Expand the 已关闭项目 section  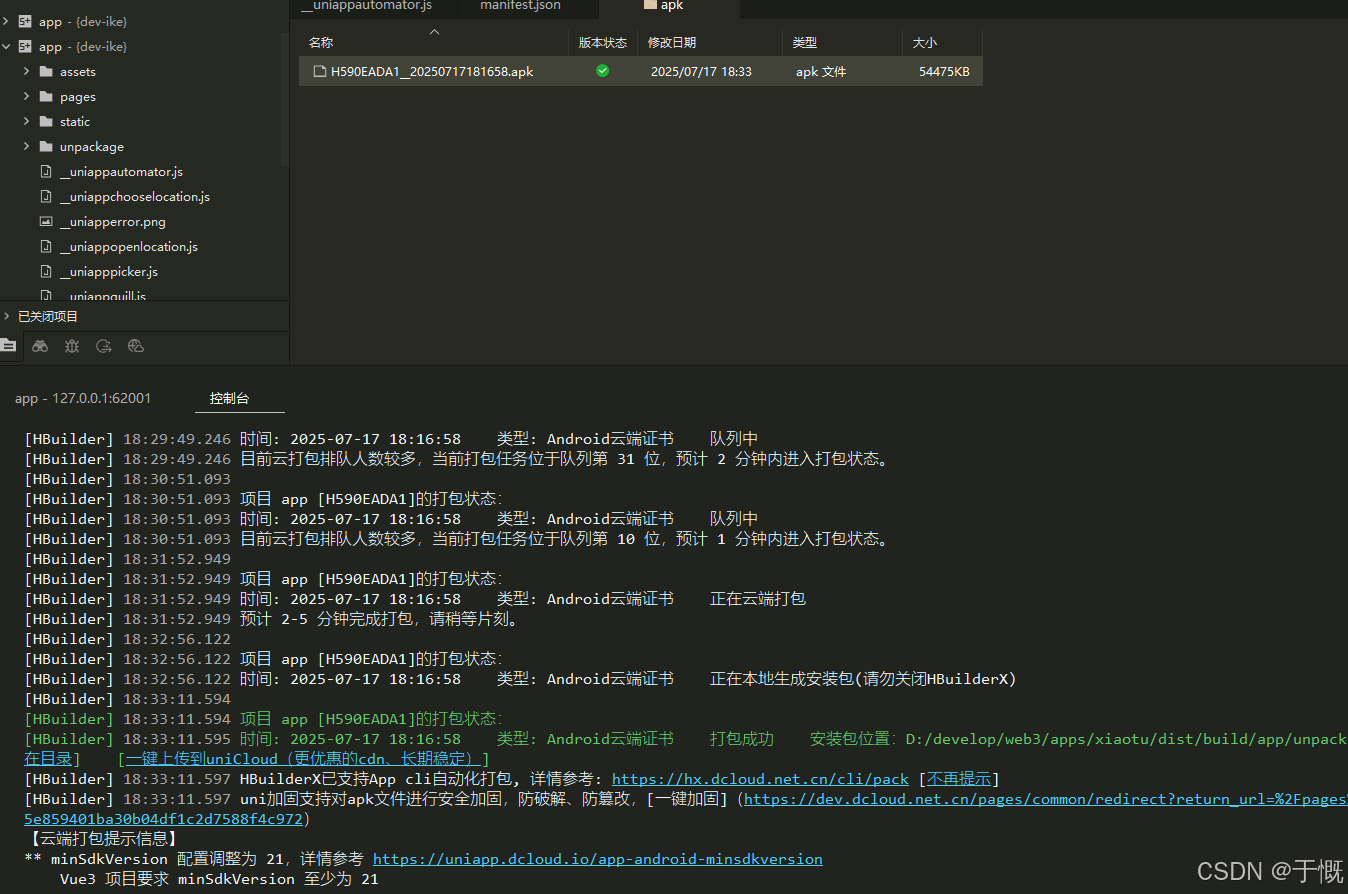coord(7,316)
